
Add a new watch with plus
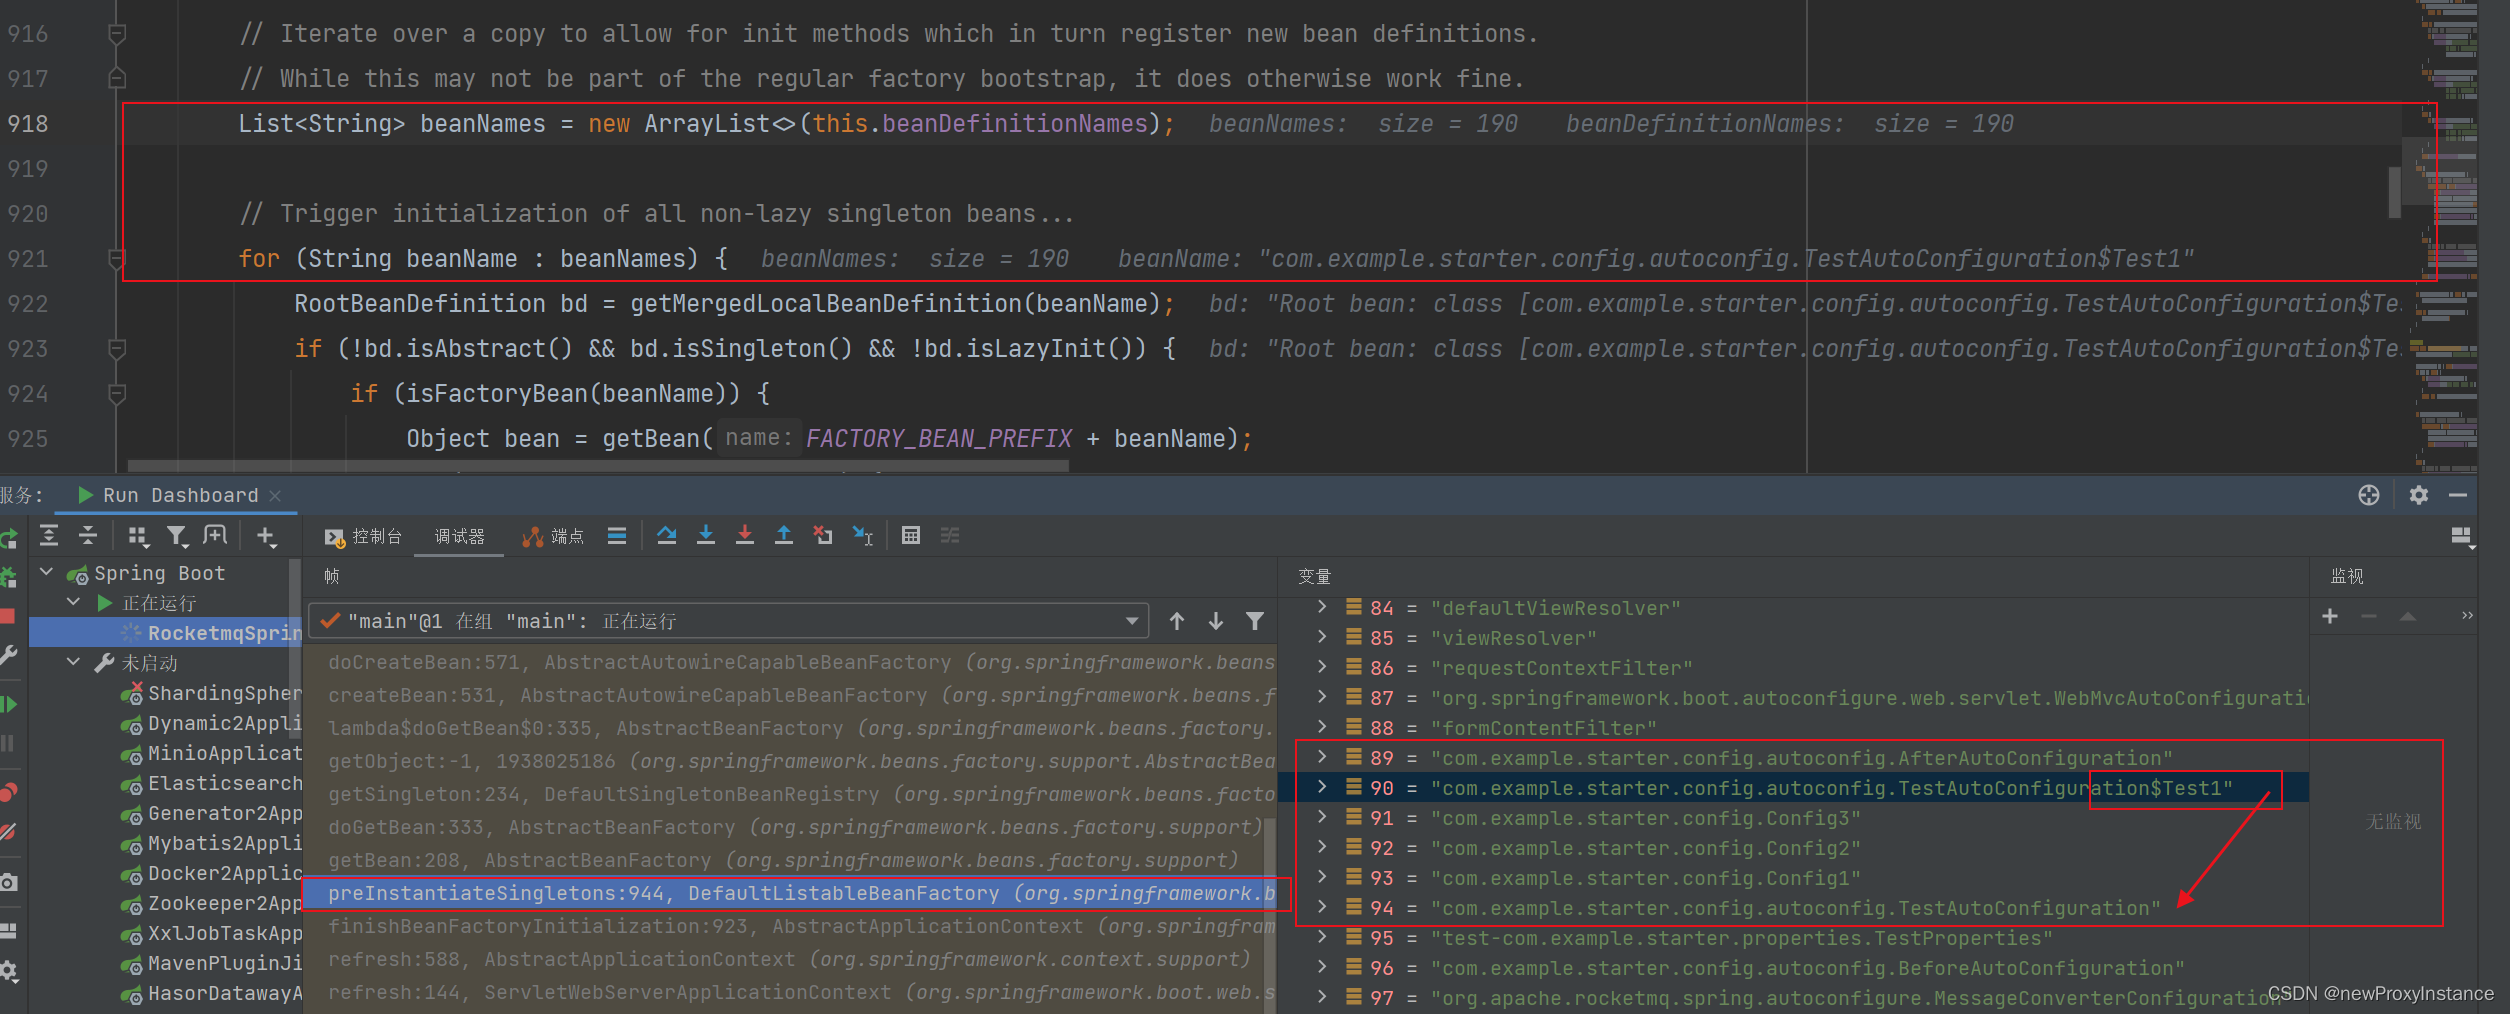2330,616
